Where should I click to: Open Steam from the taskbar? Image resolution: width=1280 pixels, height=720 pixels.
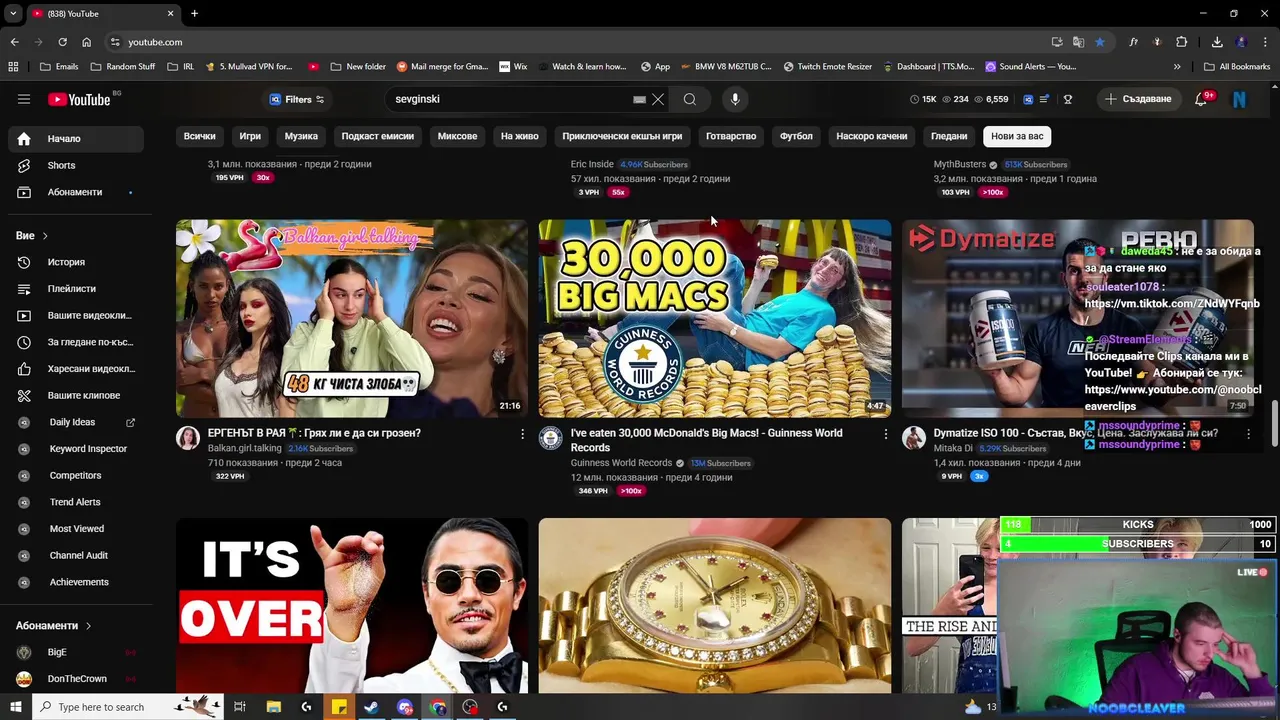pyautogui.click(x=371, y=707)
